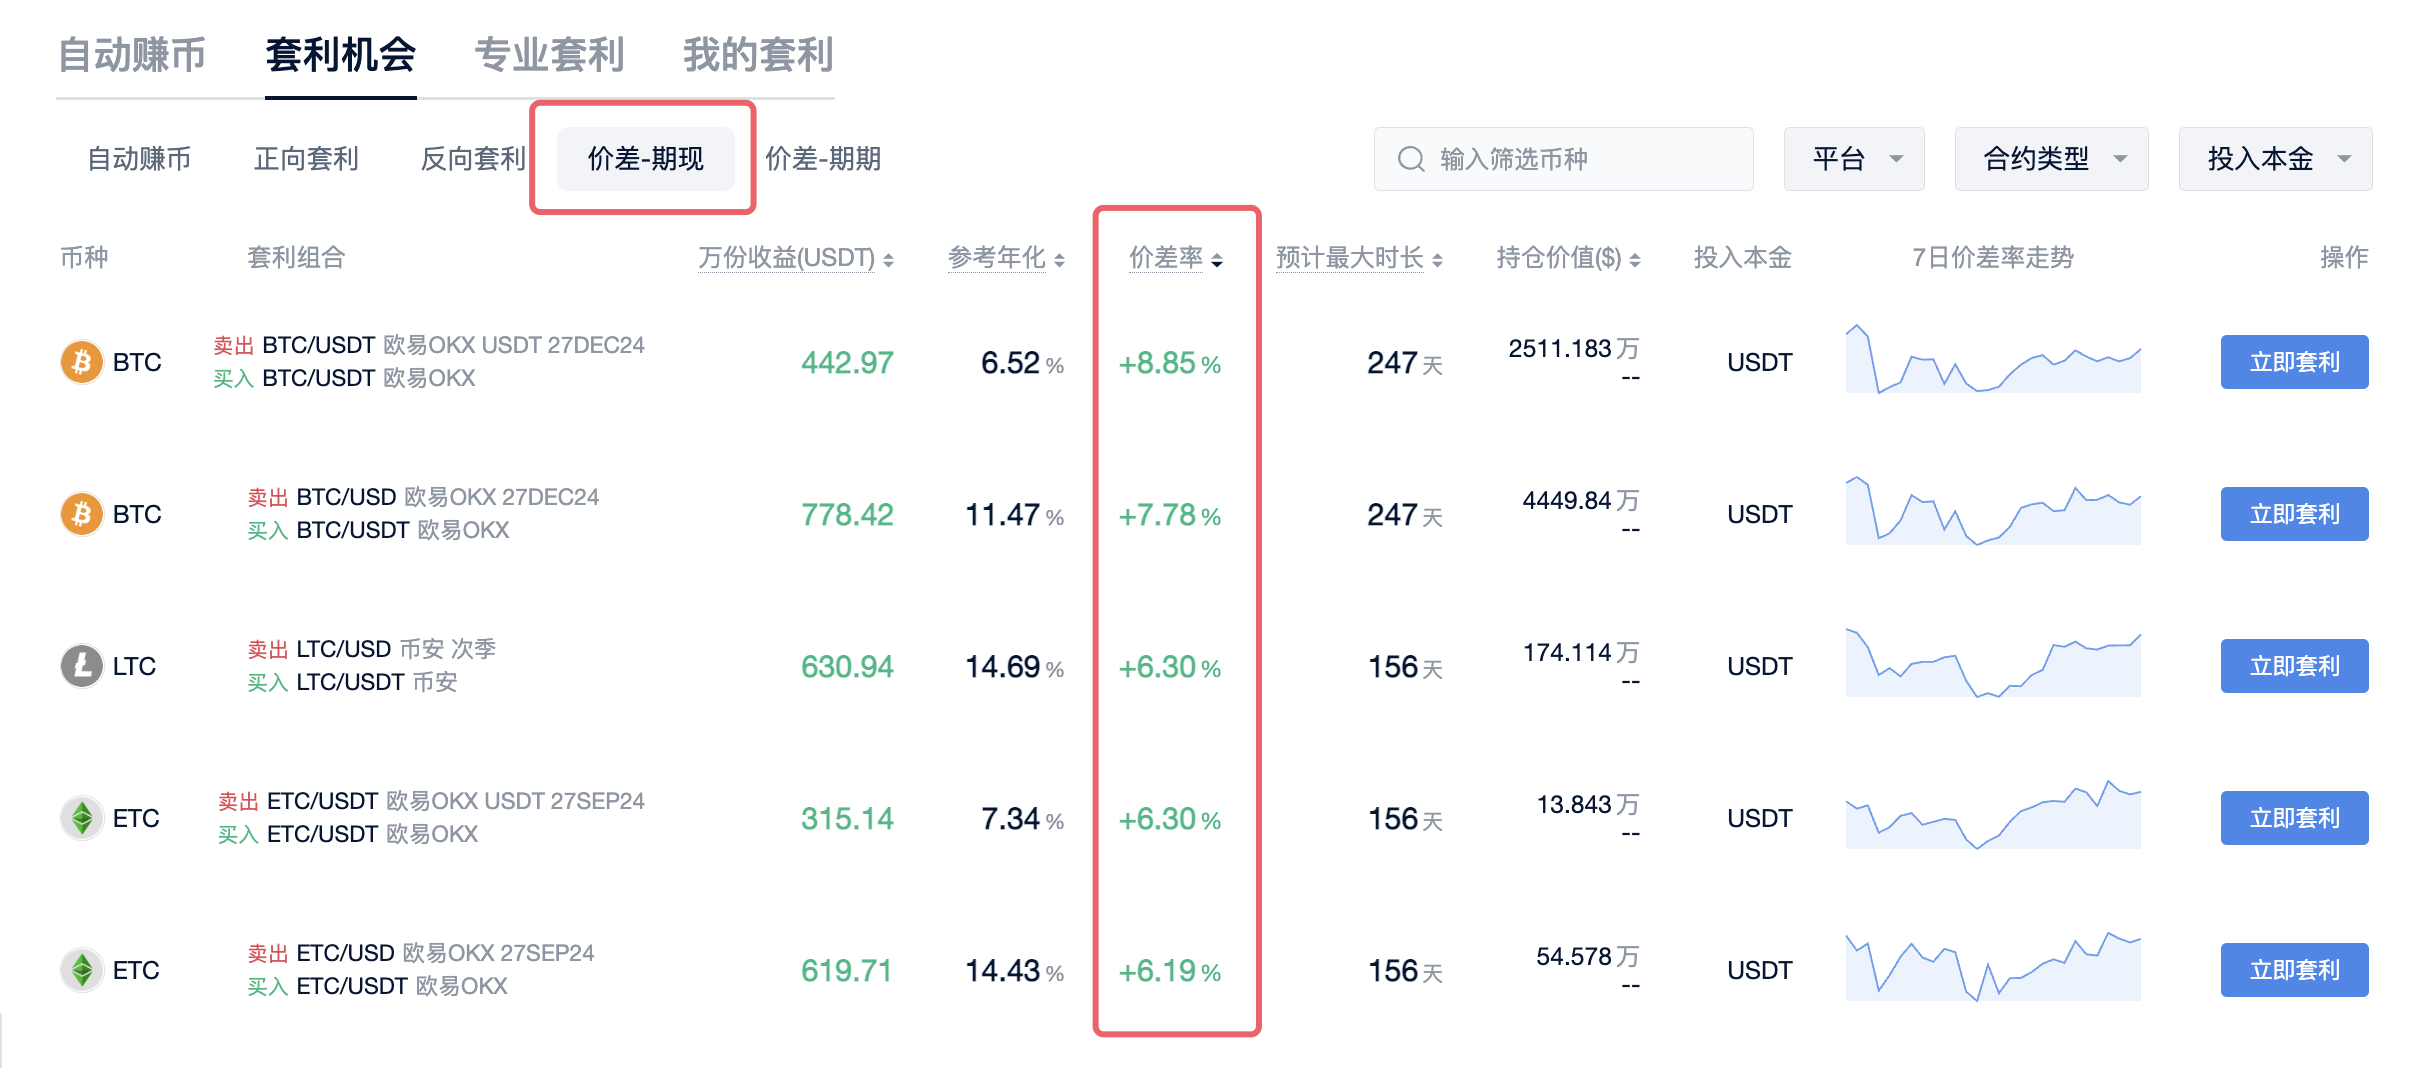Image resolution: width=2424 pixels, height=1068 pixels.
Task: Open 7-day trend chart for ETC 619.71 row
Action: (x=1993, y=966)
